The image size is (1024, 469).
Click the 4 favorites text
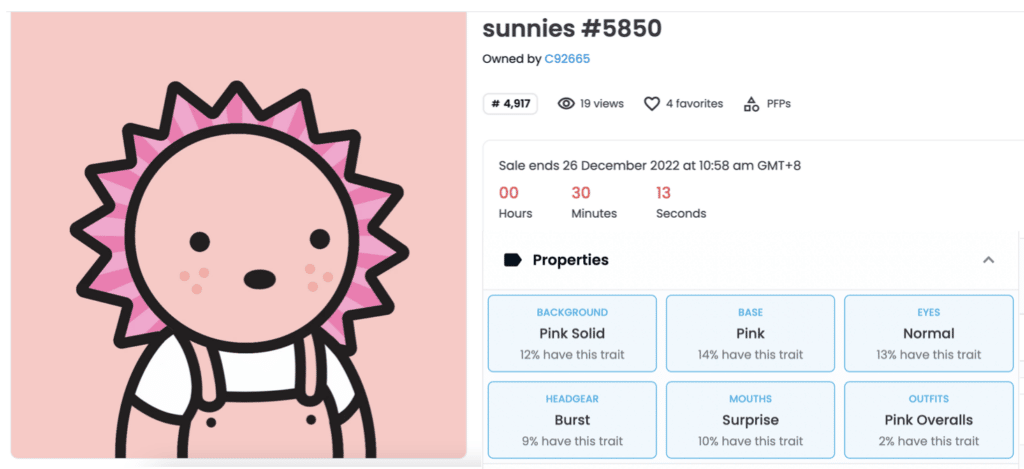(x=694, y=104)
